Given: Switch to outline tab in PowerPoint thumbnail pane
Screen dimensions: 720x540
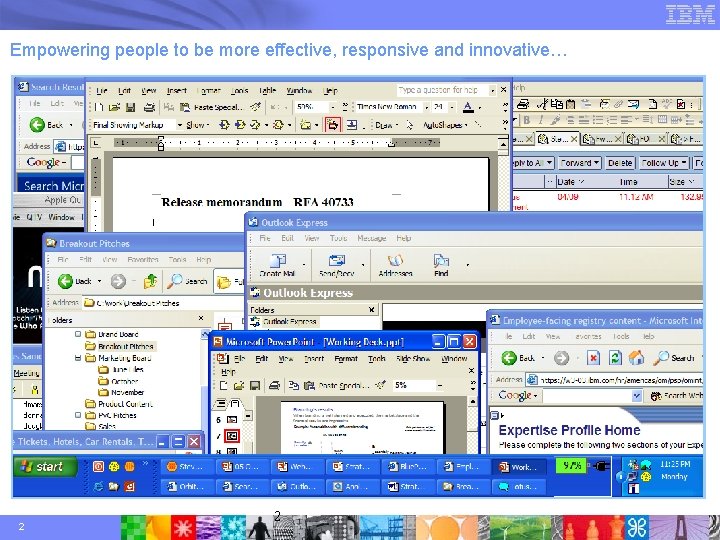Looking at the screenshot, I should (221, 404).
